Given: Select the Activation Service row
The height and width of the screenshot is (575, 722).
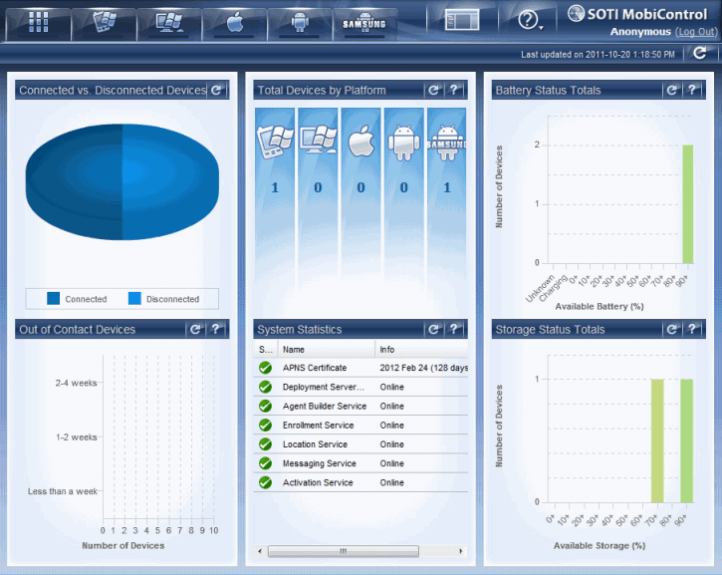Looking at the screenshot, I should pyautogui.click(x=361, y=482).
